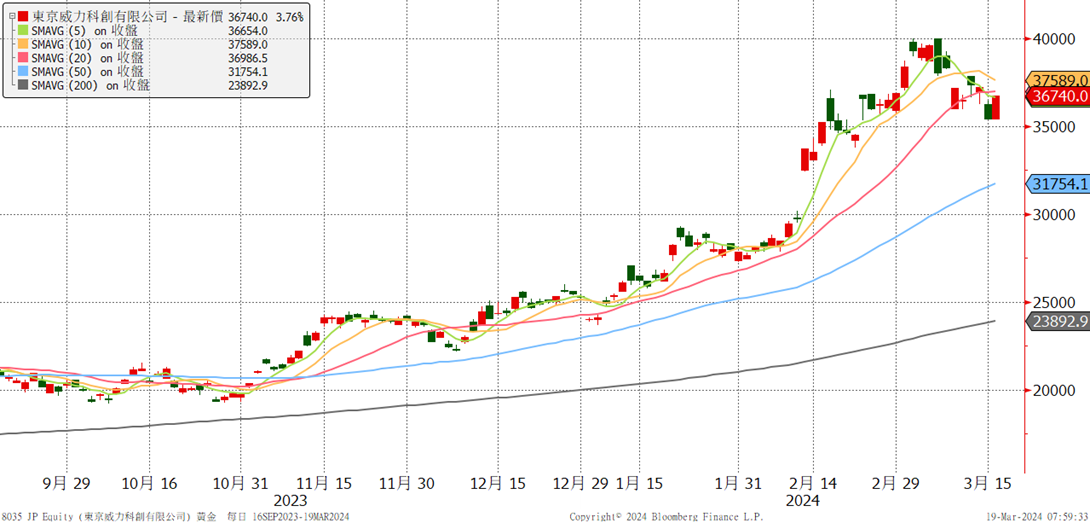Click the gray SMAVG (200) color swatch
Screen dimensions: 1090x523
pyautogui.click(x=24, y=86)
